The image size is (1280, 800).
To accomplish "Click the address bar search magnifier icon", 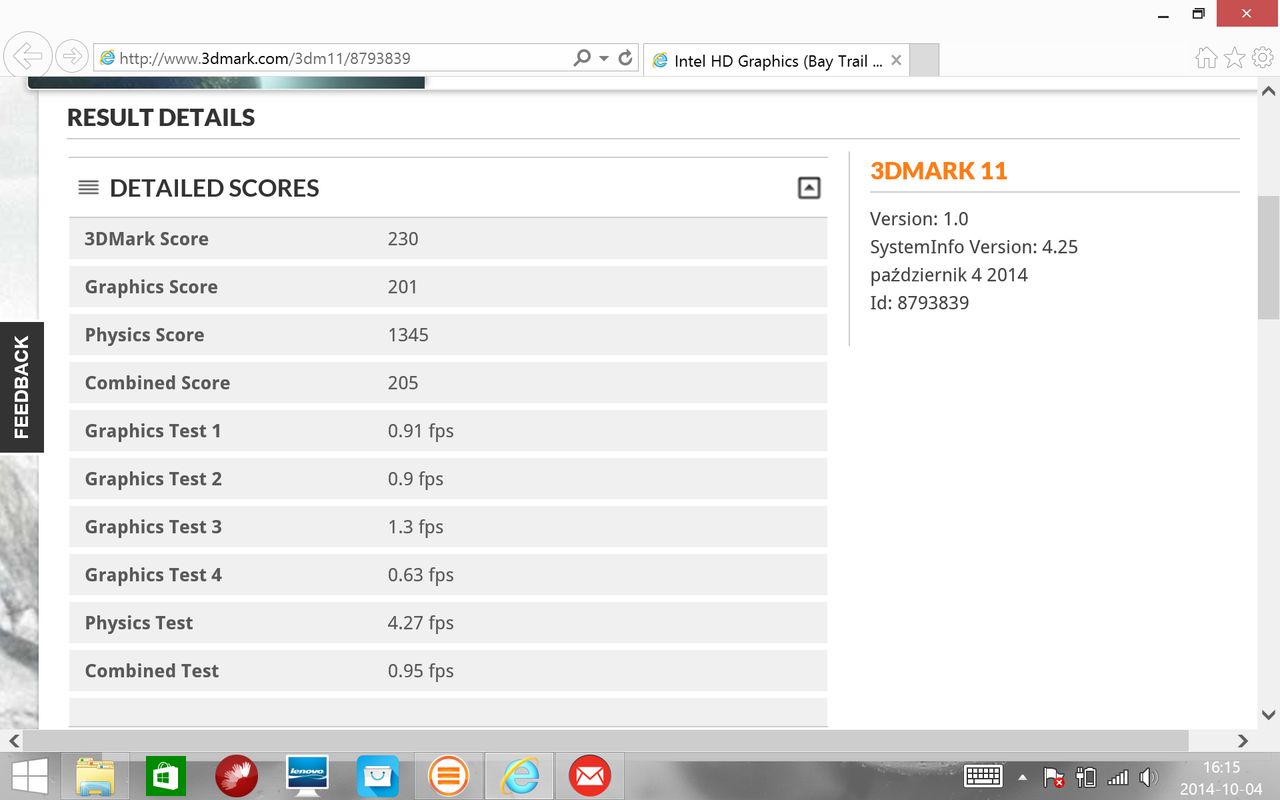I will pos(582,58).
